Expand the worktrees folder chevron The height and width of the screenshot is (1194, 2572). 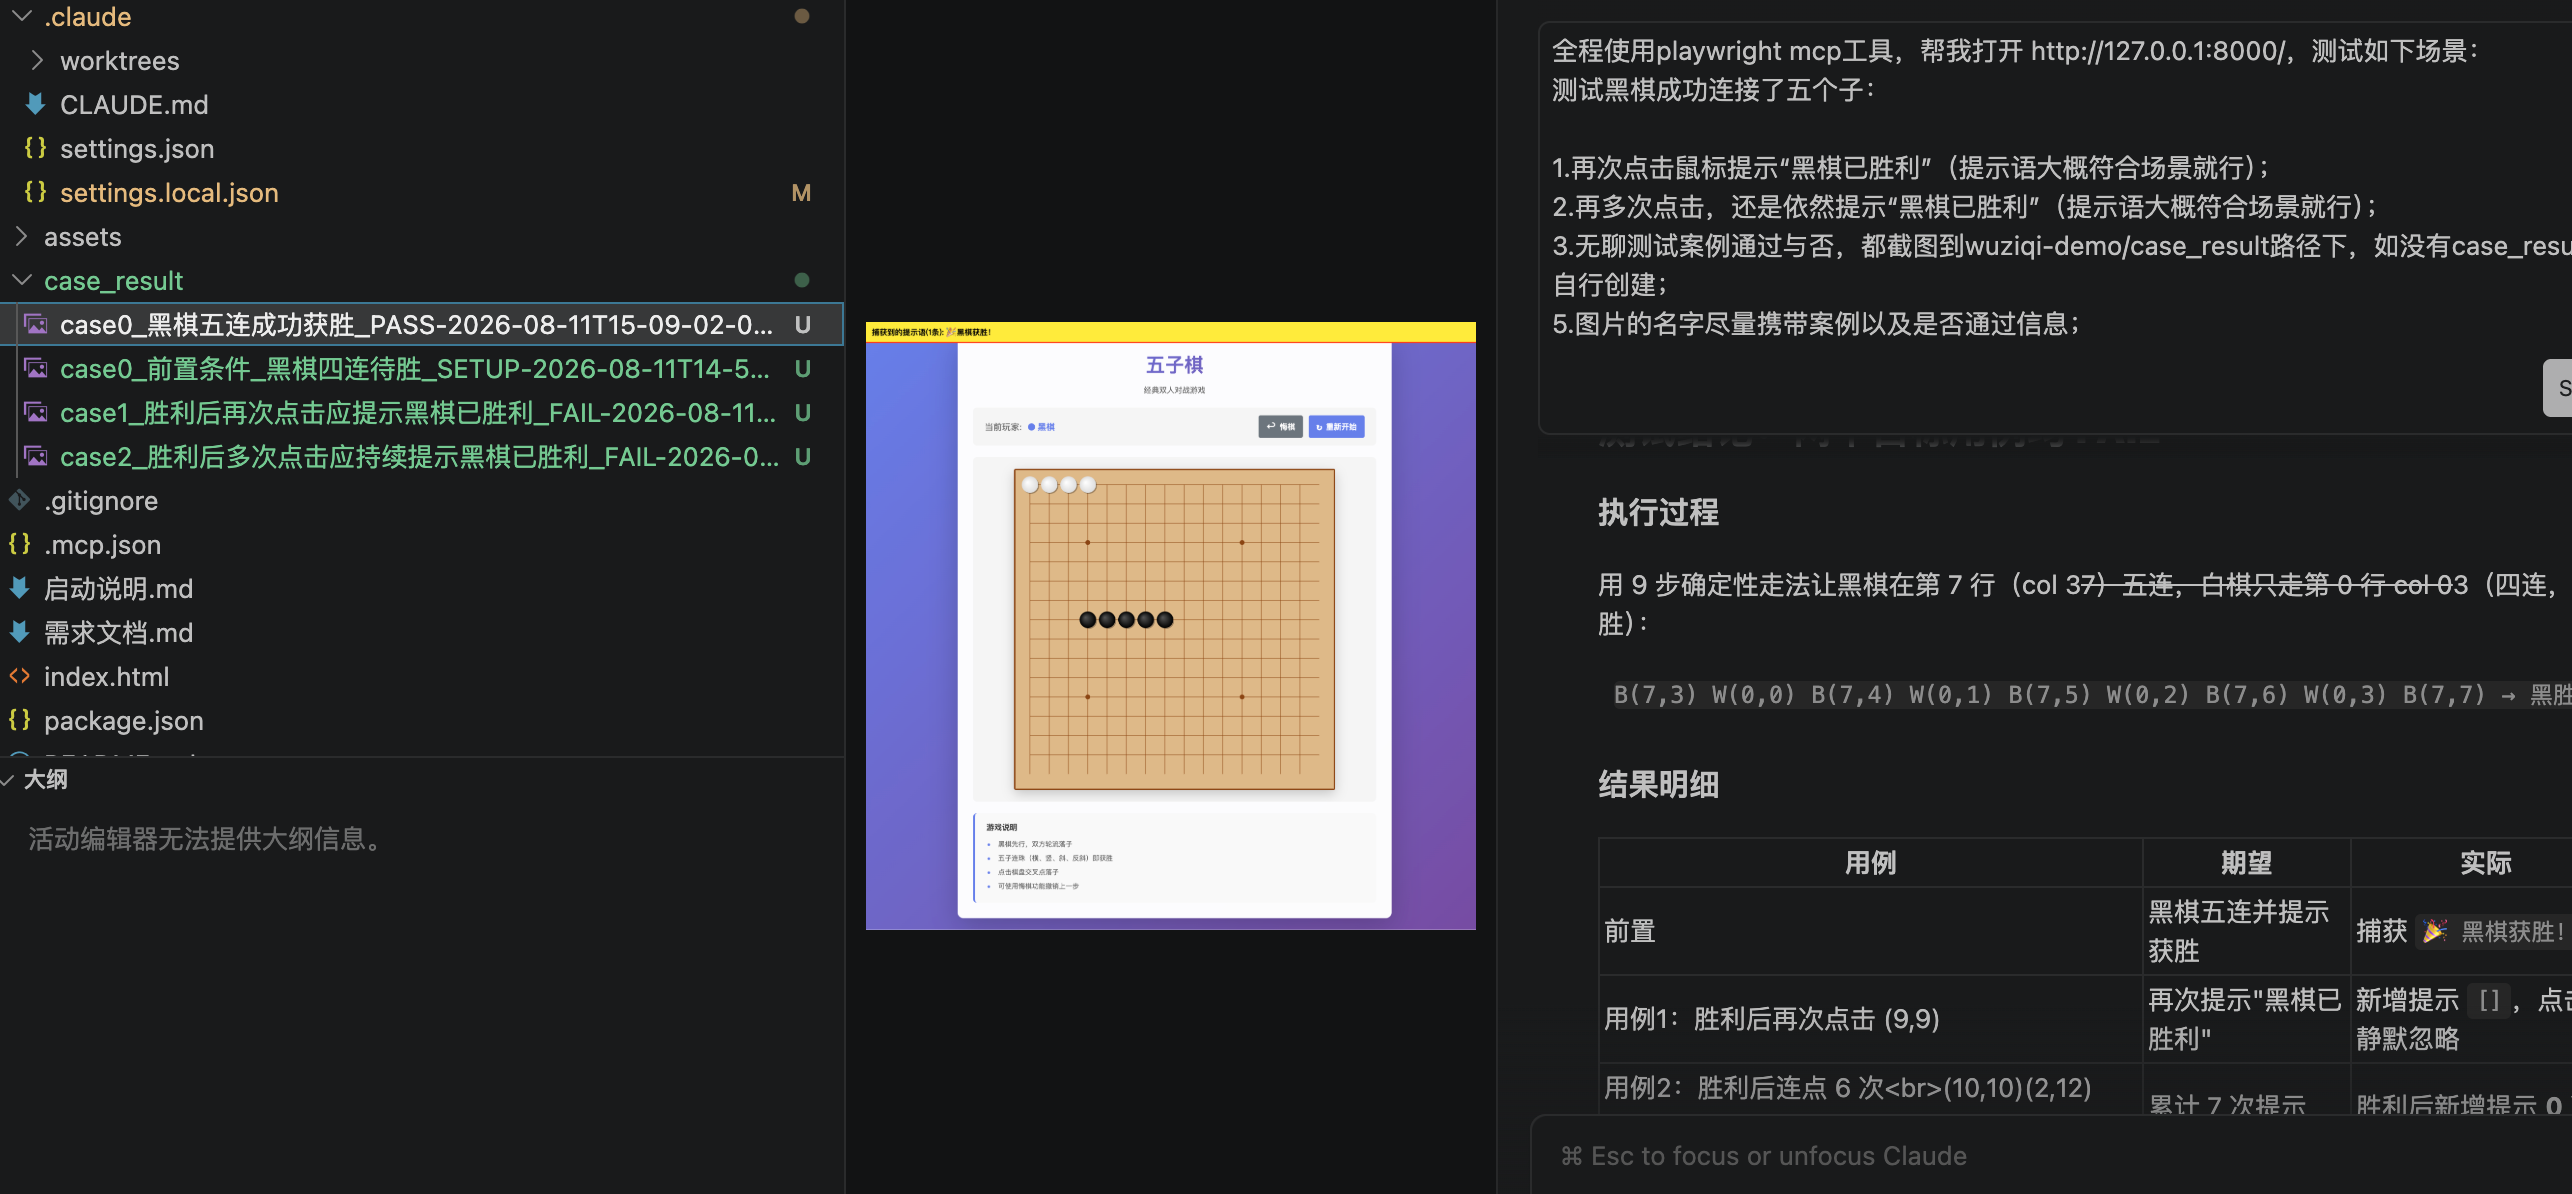coord(37,61)
